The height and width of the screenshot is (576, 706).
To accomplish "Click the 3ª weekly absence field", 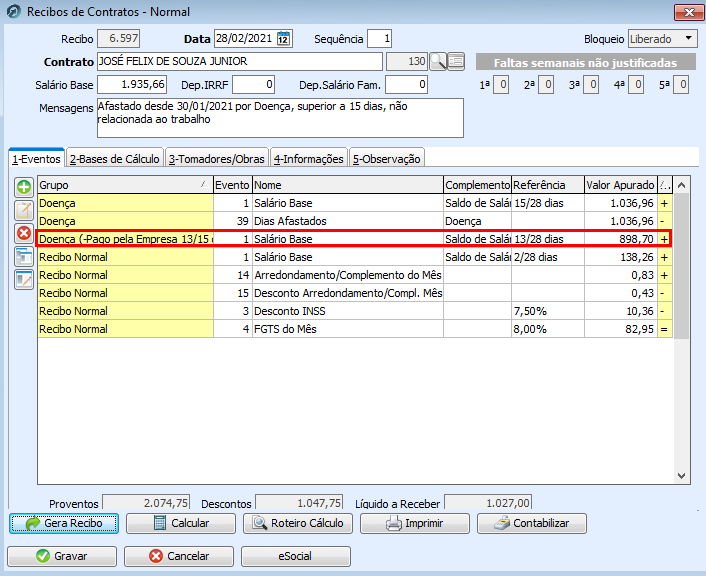I will (x=591, y=85).
